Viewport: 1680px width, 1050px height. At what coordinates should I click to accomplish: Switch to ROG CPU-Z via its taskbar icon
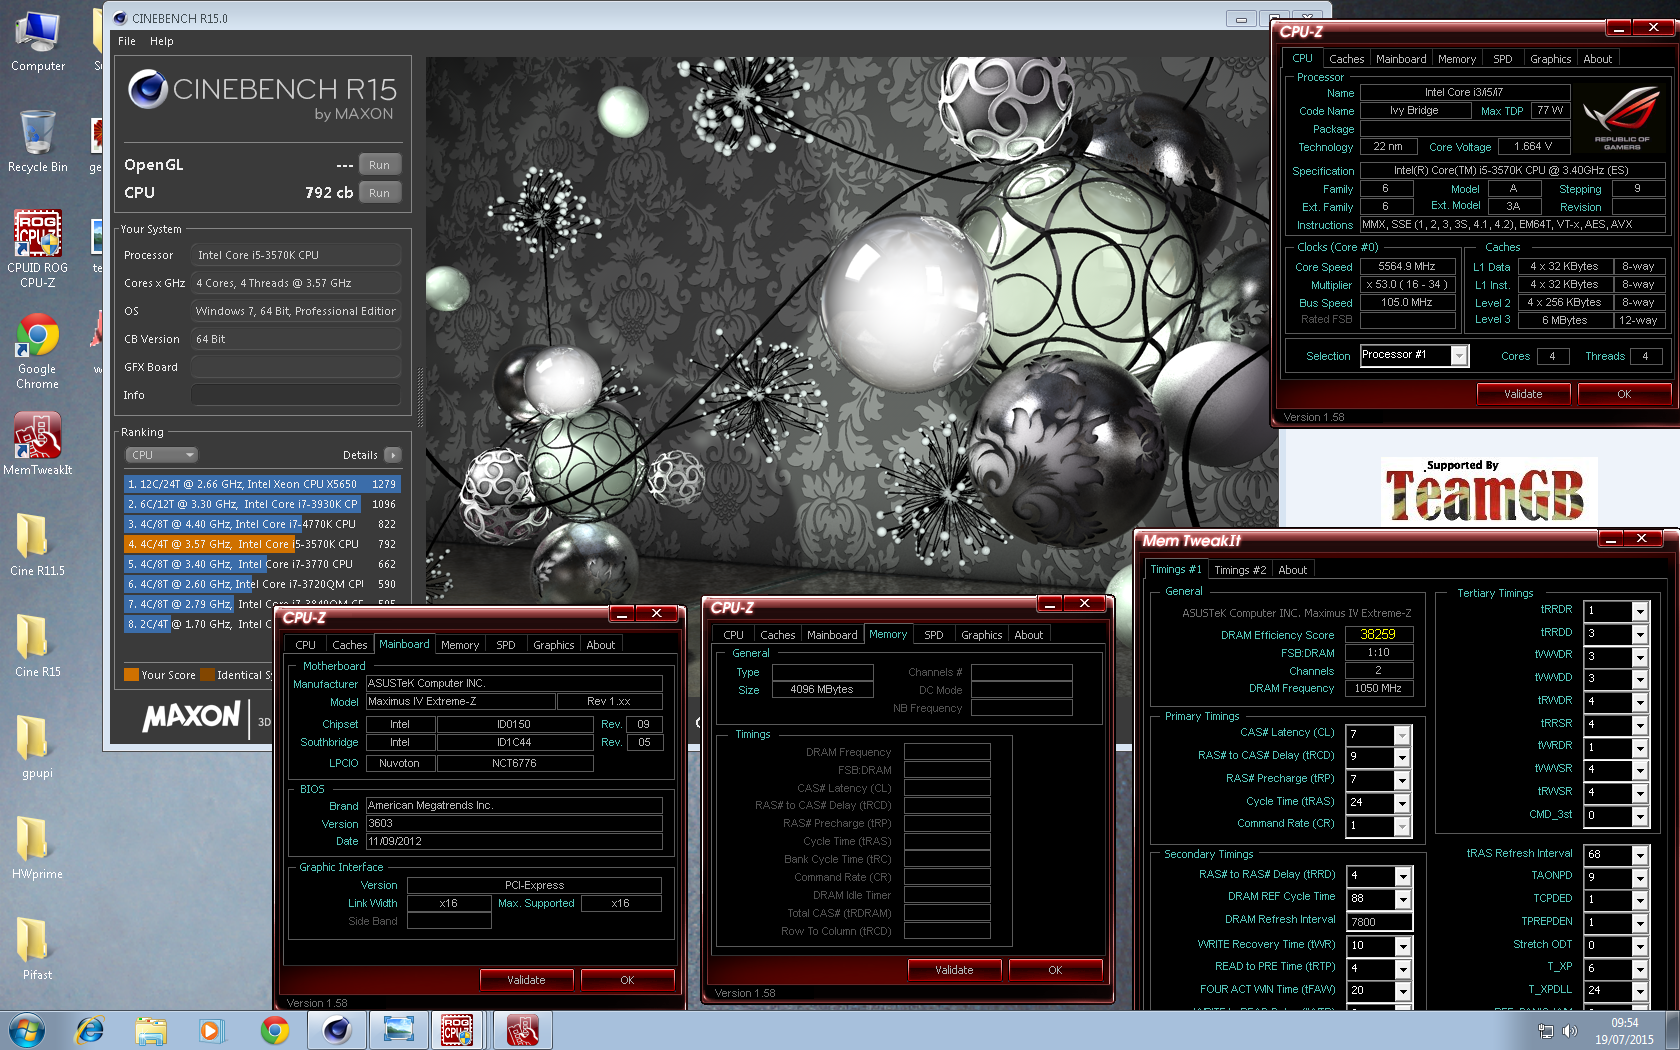(x=458, y=1030)
